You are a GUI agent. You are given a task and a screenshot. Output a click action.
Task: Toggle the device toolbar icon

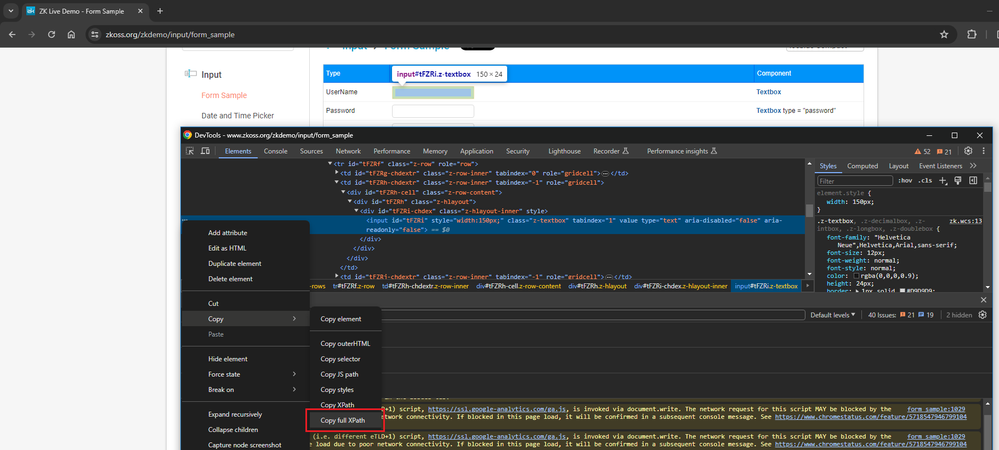point(205,151)
